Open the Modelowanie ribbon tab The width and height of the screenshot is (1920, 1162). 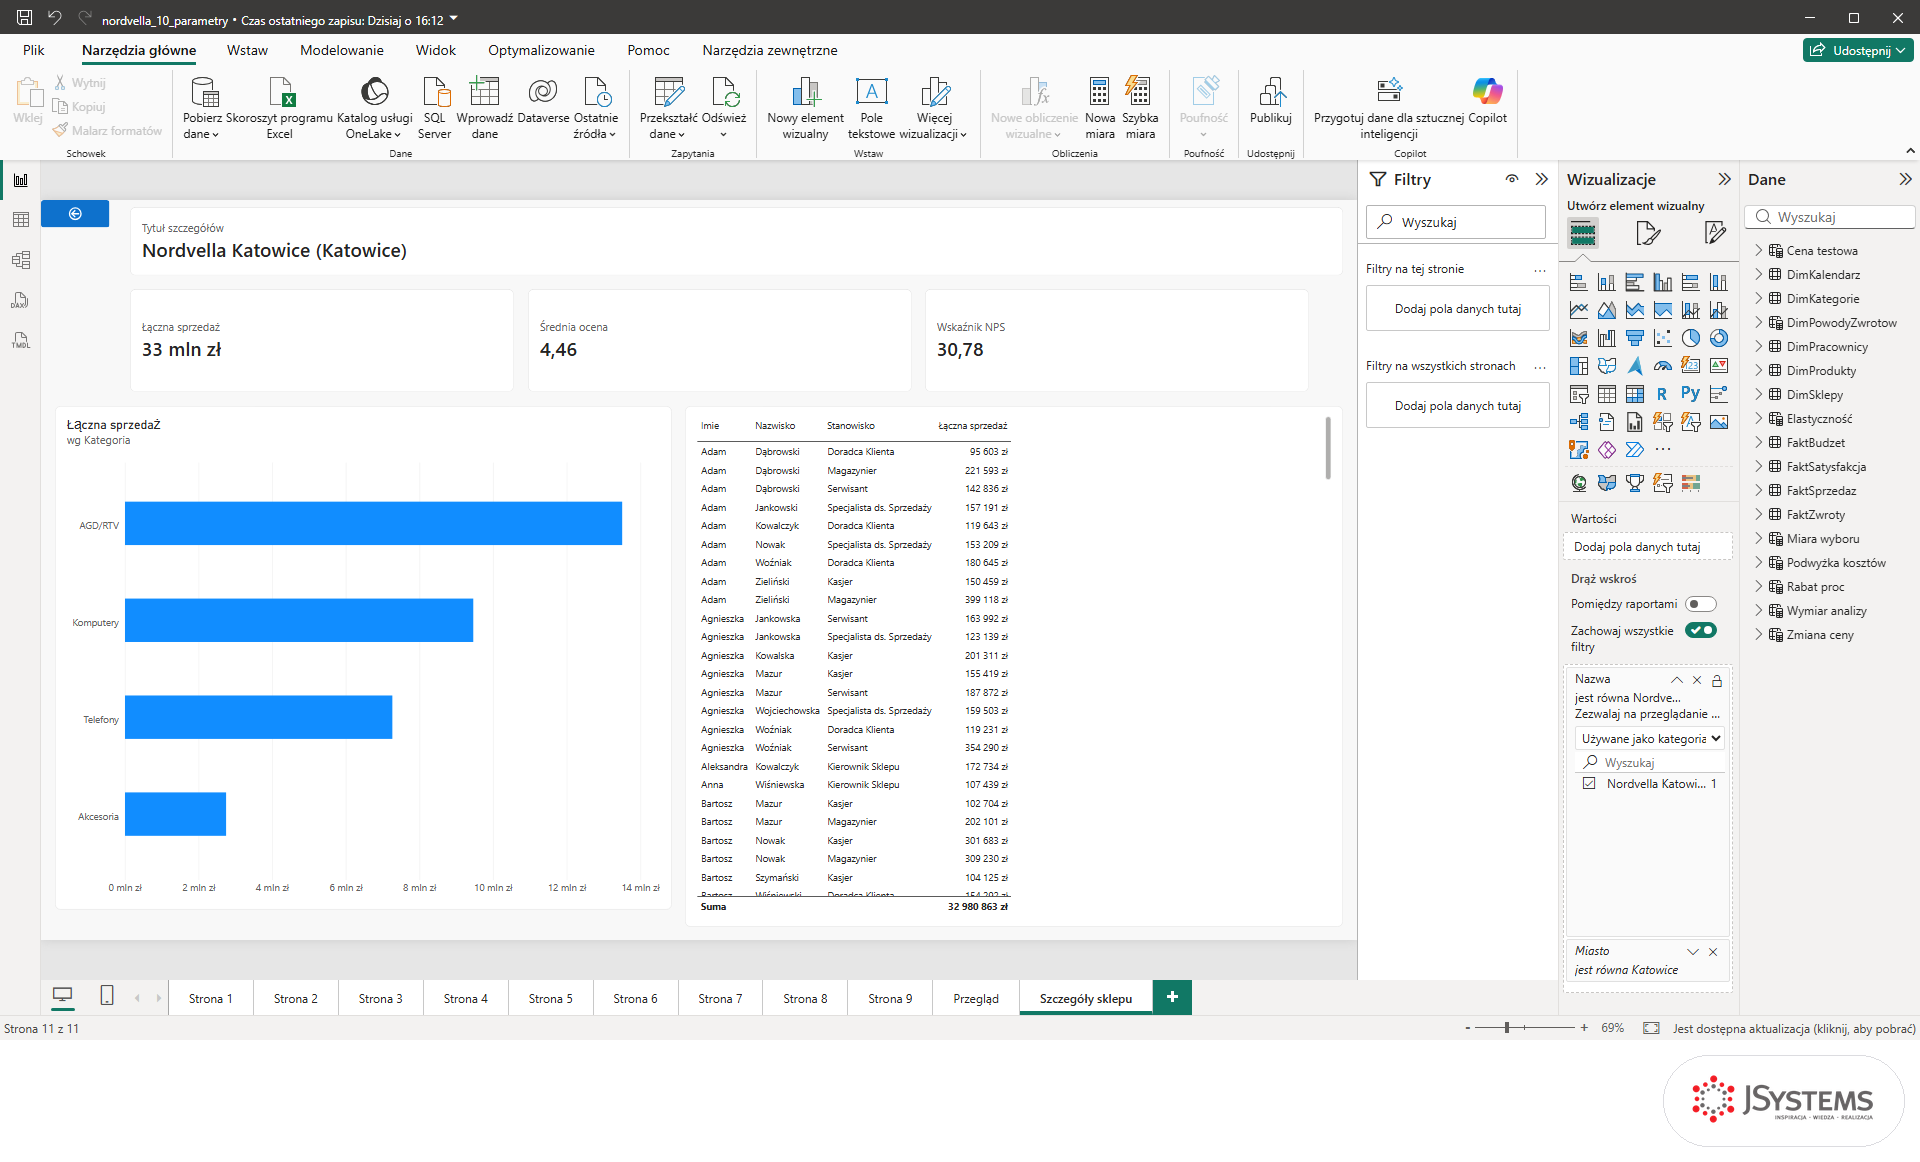click(x=342, y=50)
